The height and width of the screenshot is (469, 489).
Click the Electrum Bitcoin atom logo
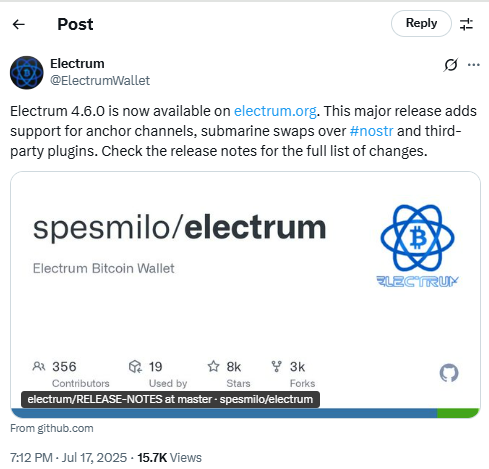click(x=417, y=246)
